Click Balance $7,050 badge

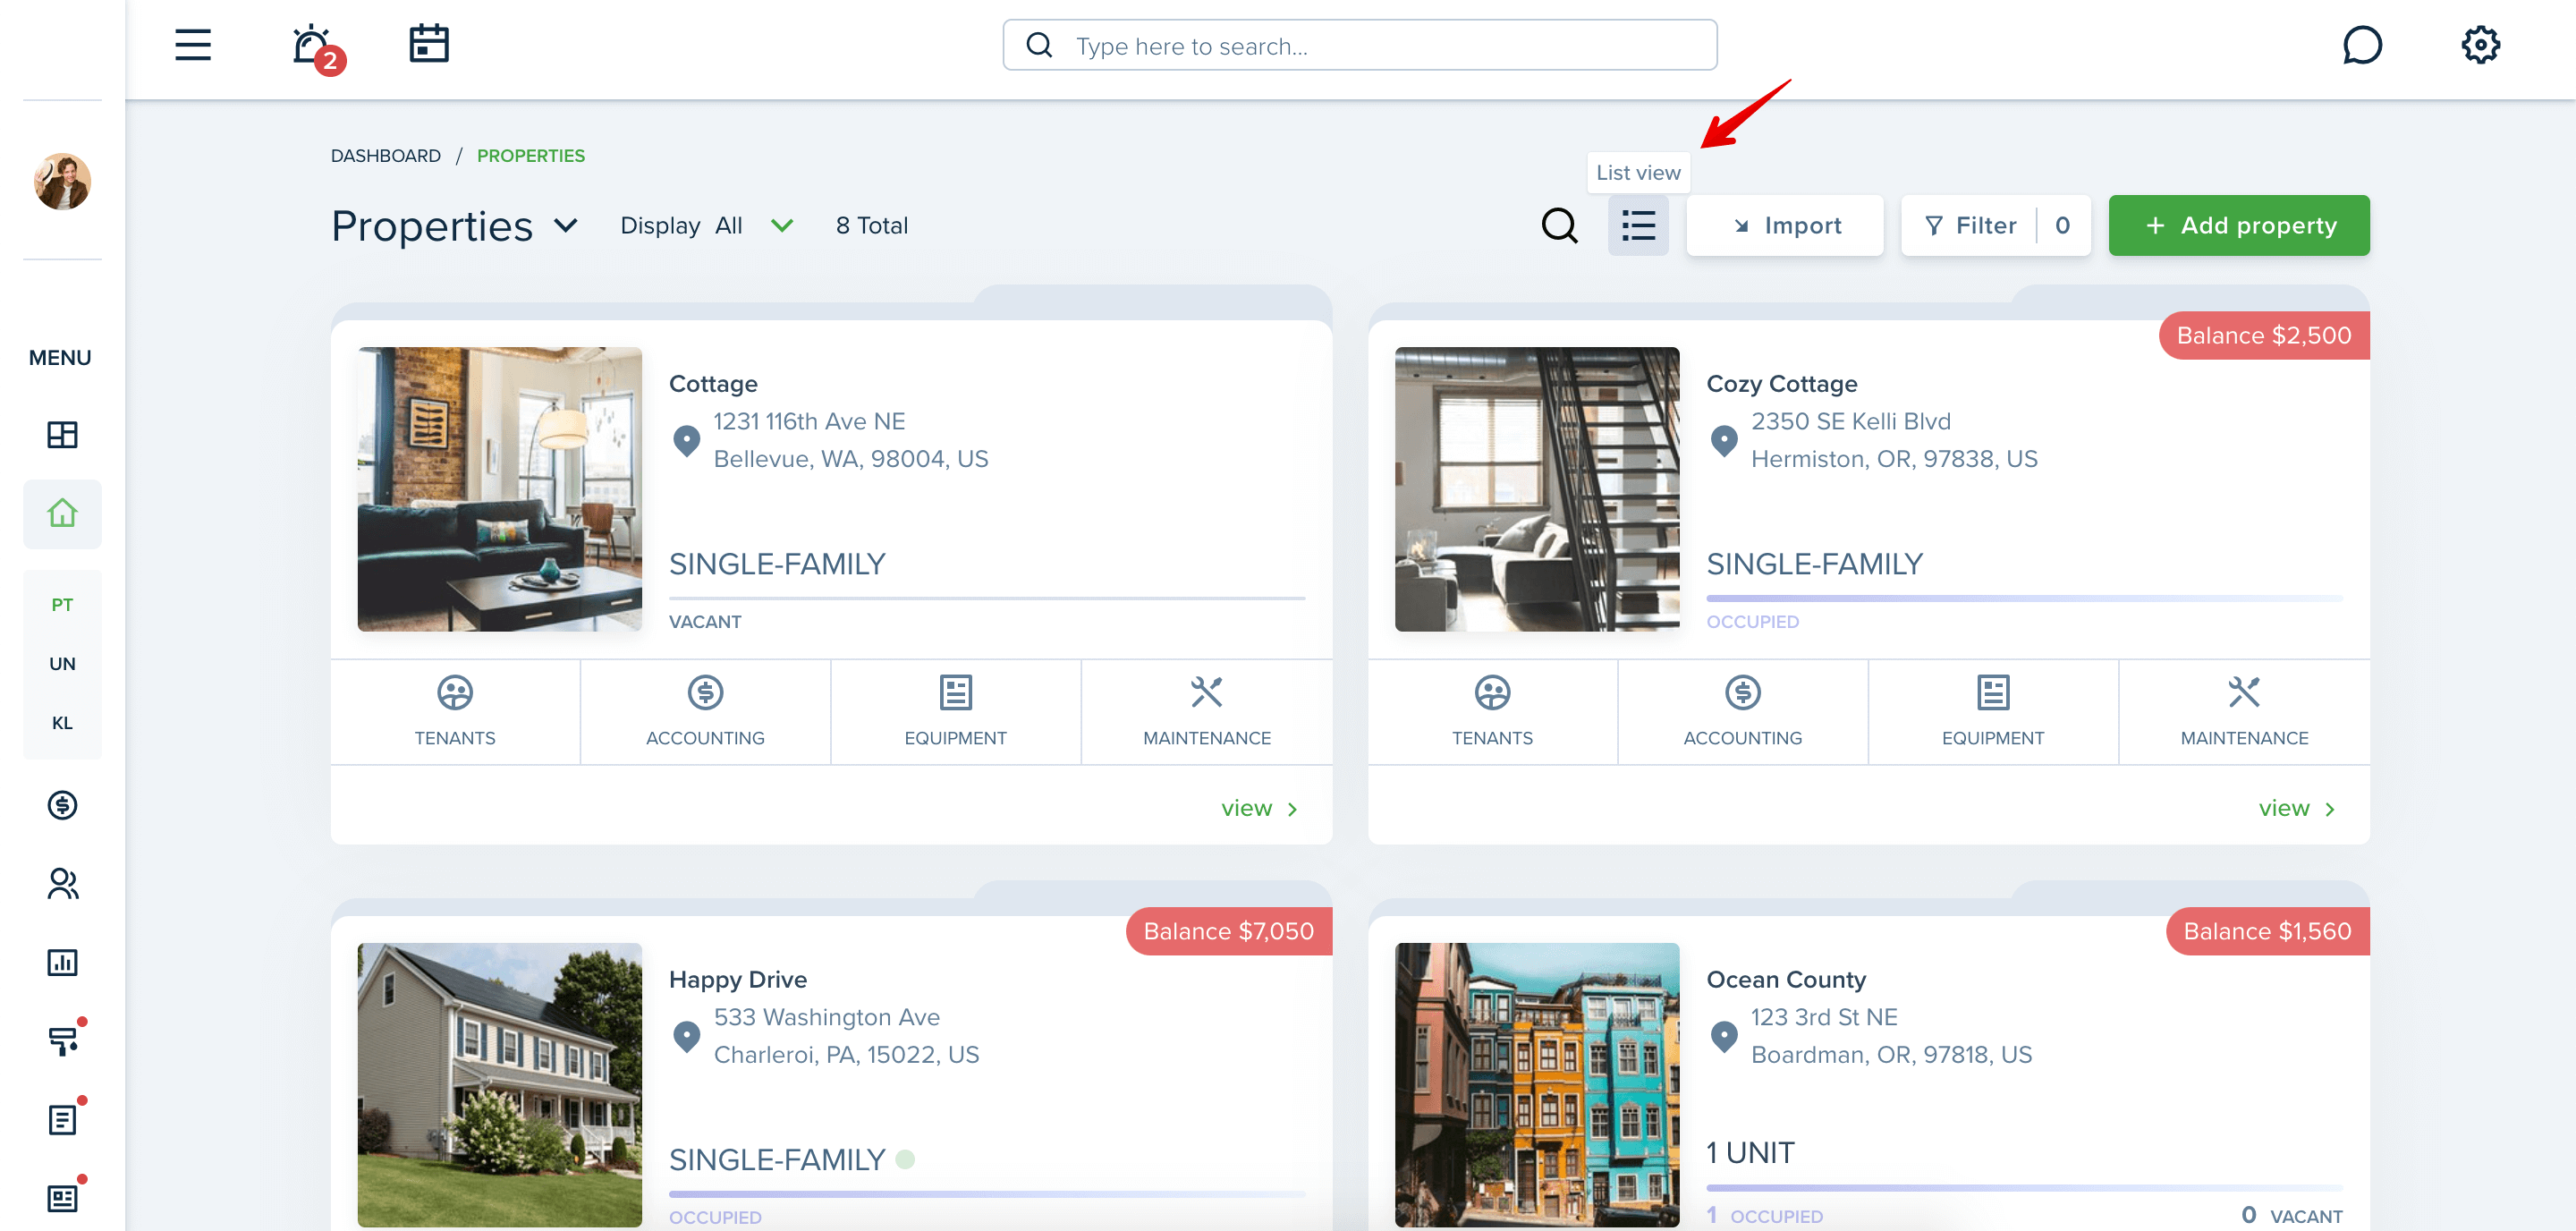pos(1229,932)
